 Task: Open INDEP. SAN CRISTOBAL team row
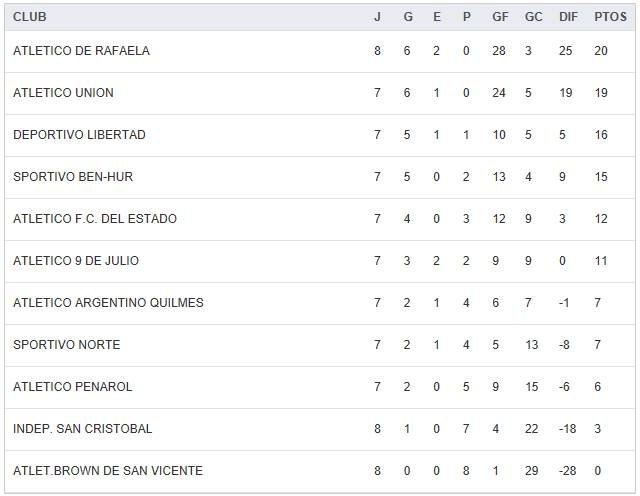(82, 429)
